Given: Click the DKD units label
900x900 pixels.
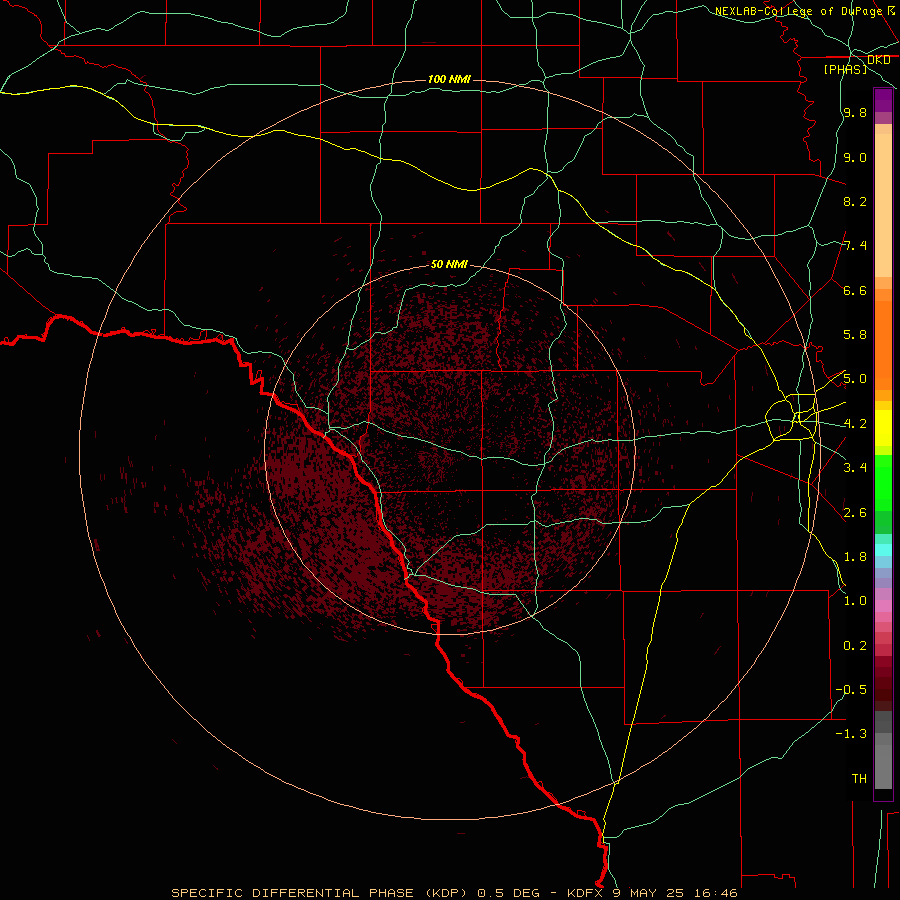Looking at the screenshot, I should pyautogui.click(x=878, y=60).
